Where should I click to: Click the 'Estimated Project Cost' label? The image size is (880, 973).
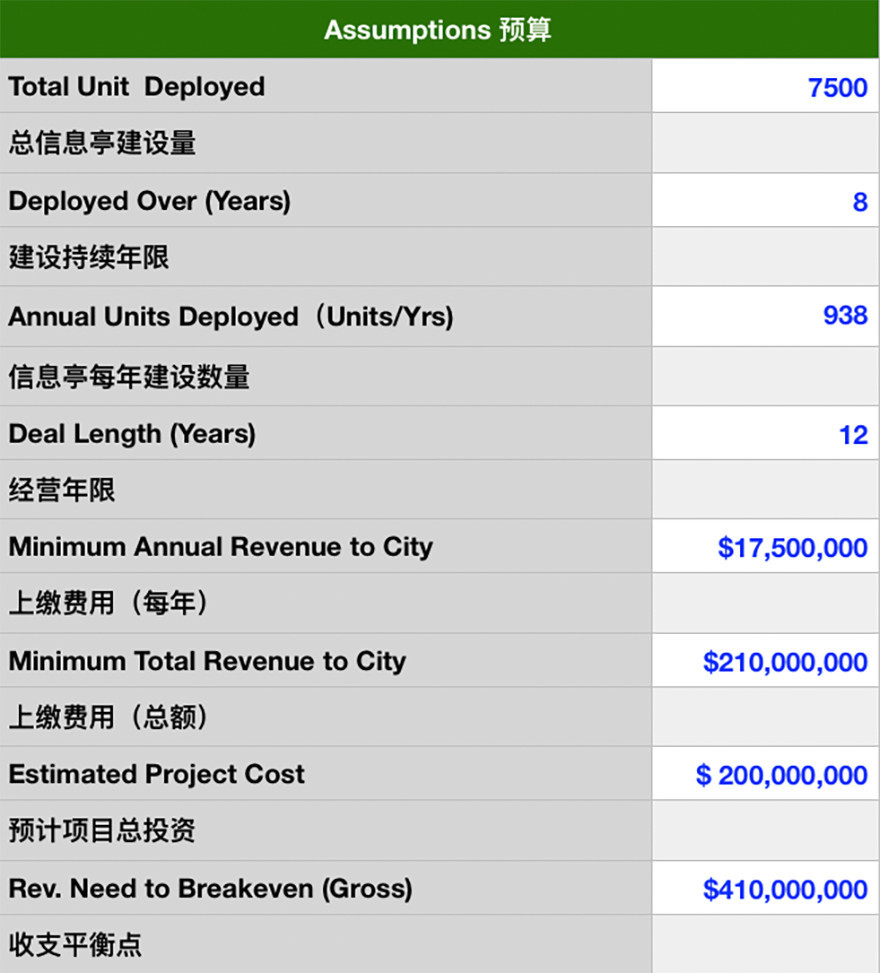(156, 774)
